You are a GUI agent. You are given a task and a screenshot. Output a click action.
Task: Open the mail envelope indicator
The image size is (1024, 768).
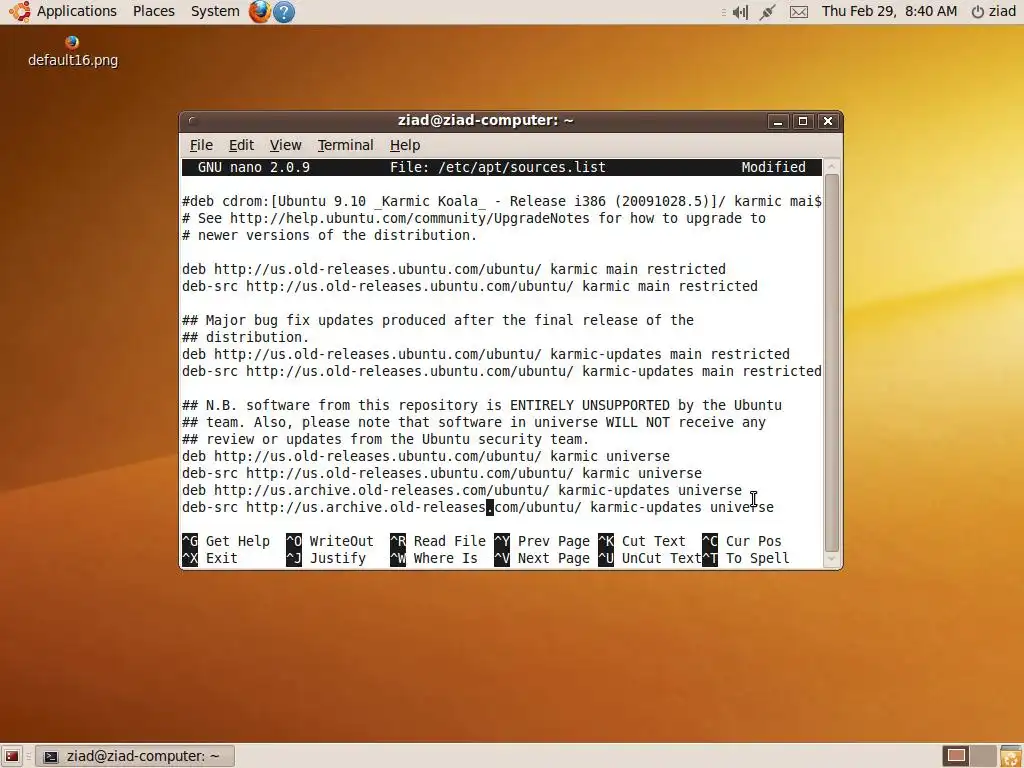click(799, 12)
